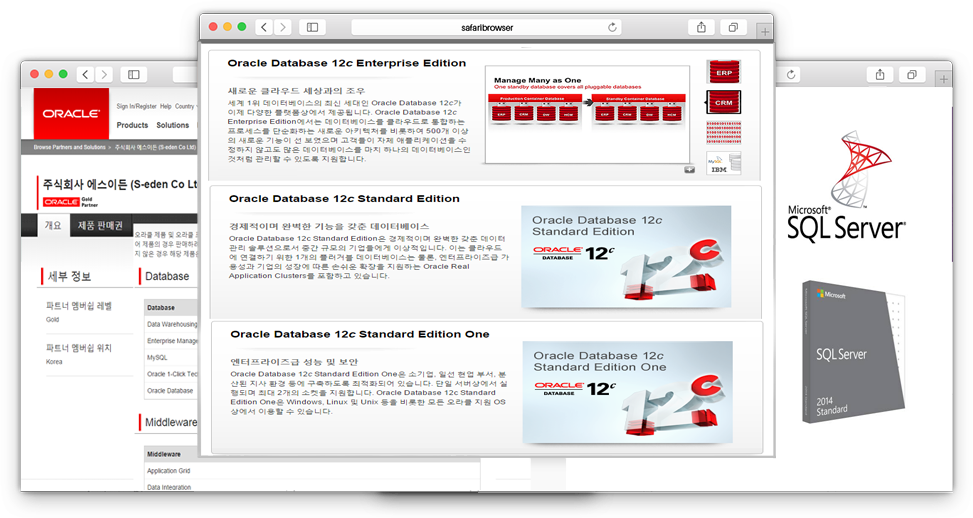Click the Microsoft SQL Server logo
The height and width of the screenshot is (518, 973).
(846, 186)
